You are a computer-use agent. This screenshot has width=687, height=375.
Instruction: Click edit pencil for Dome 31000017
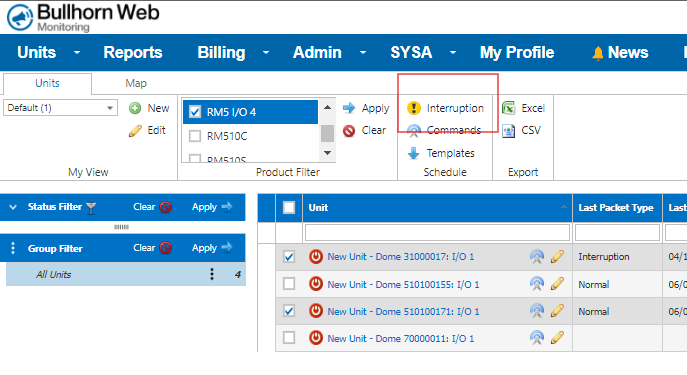[x=557, y=257]
